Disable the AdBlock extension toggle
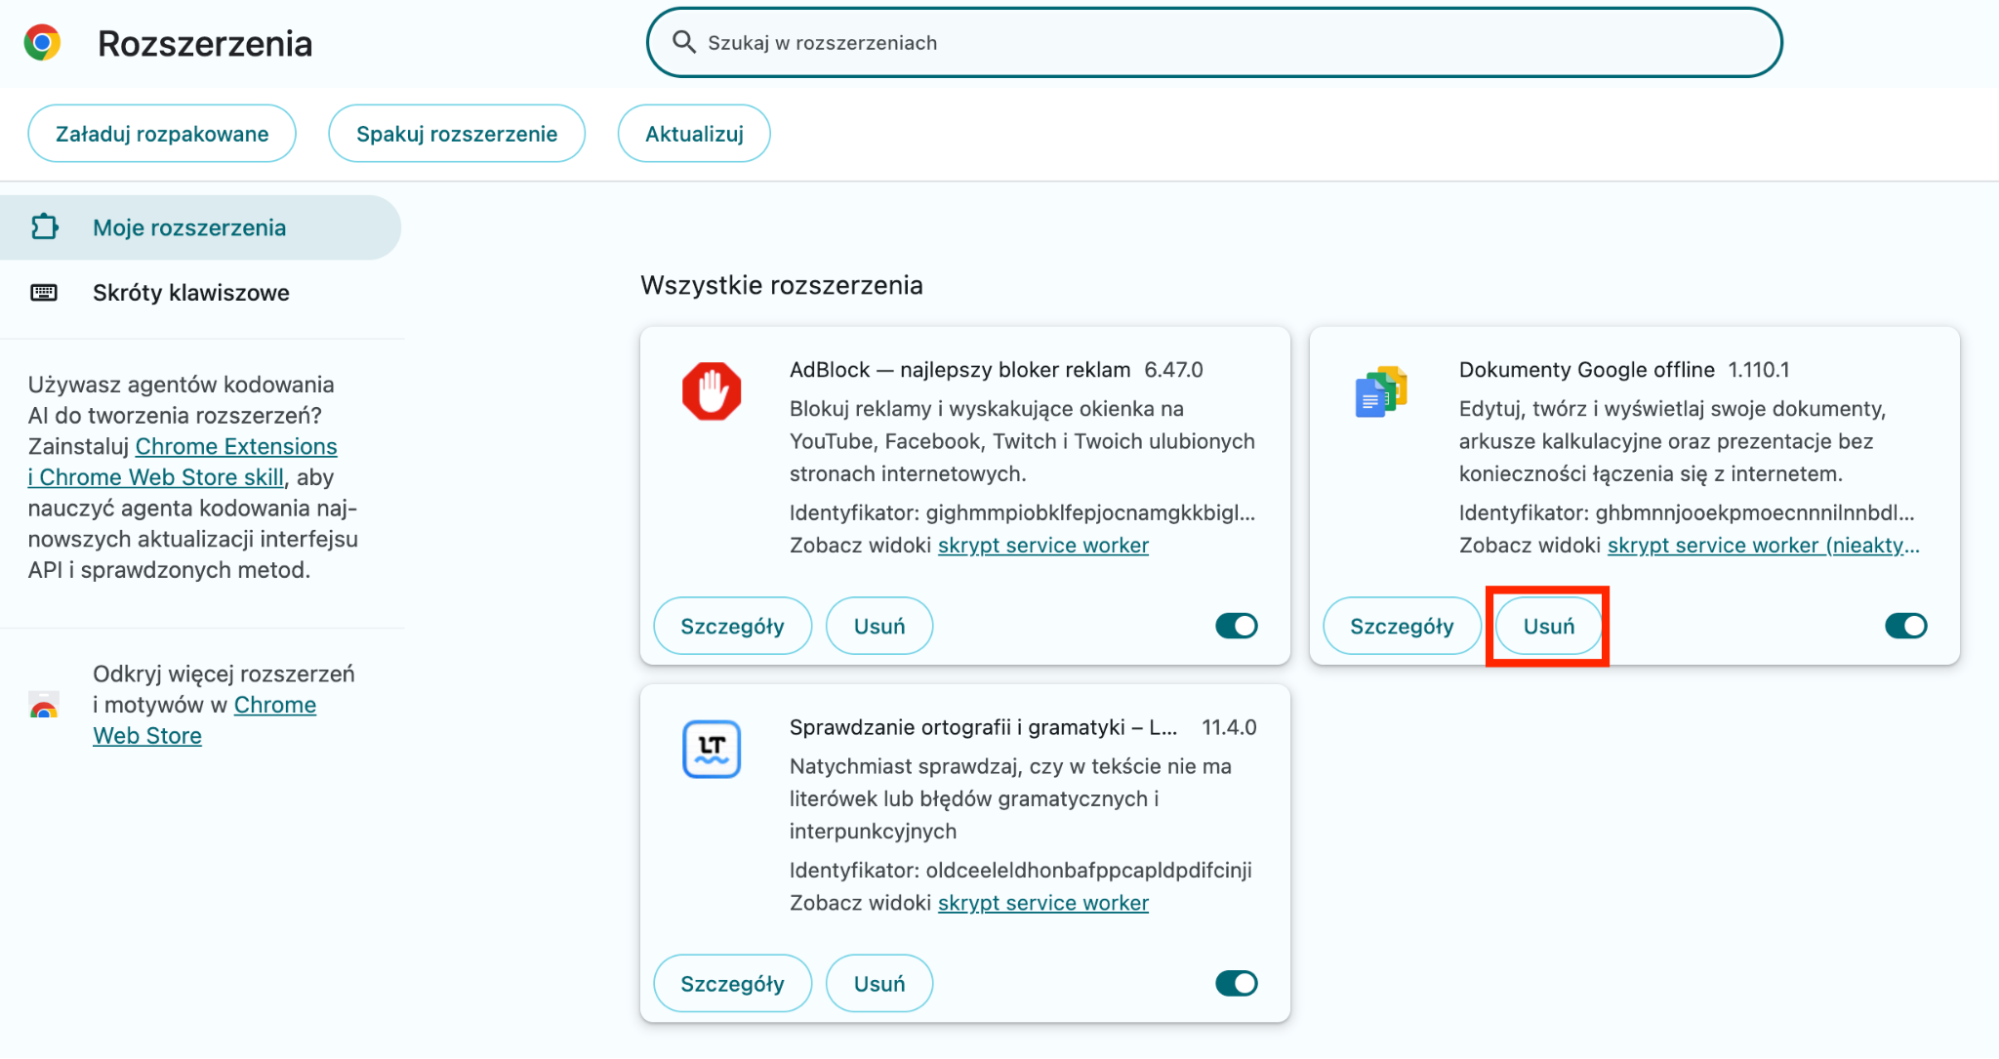Viewport: 1999px width, 1059px height. pos(1236,626)
